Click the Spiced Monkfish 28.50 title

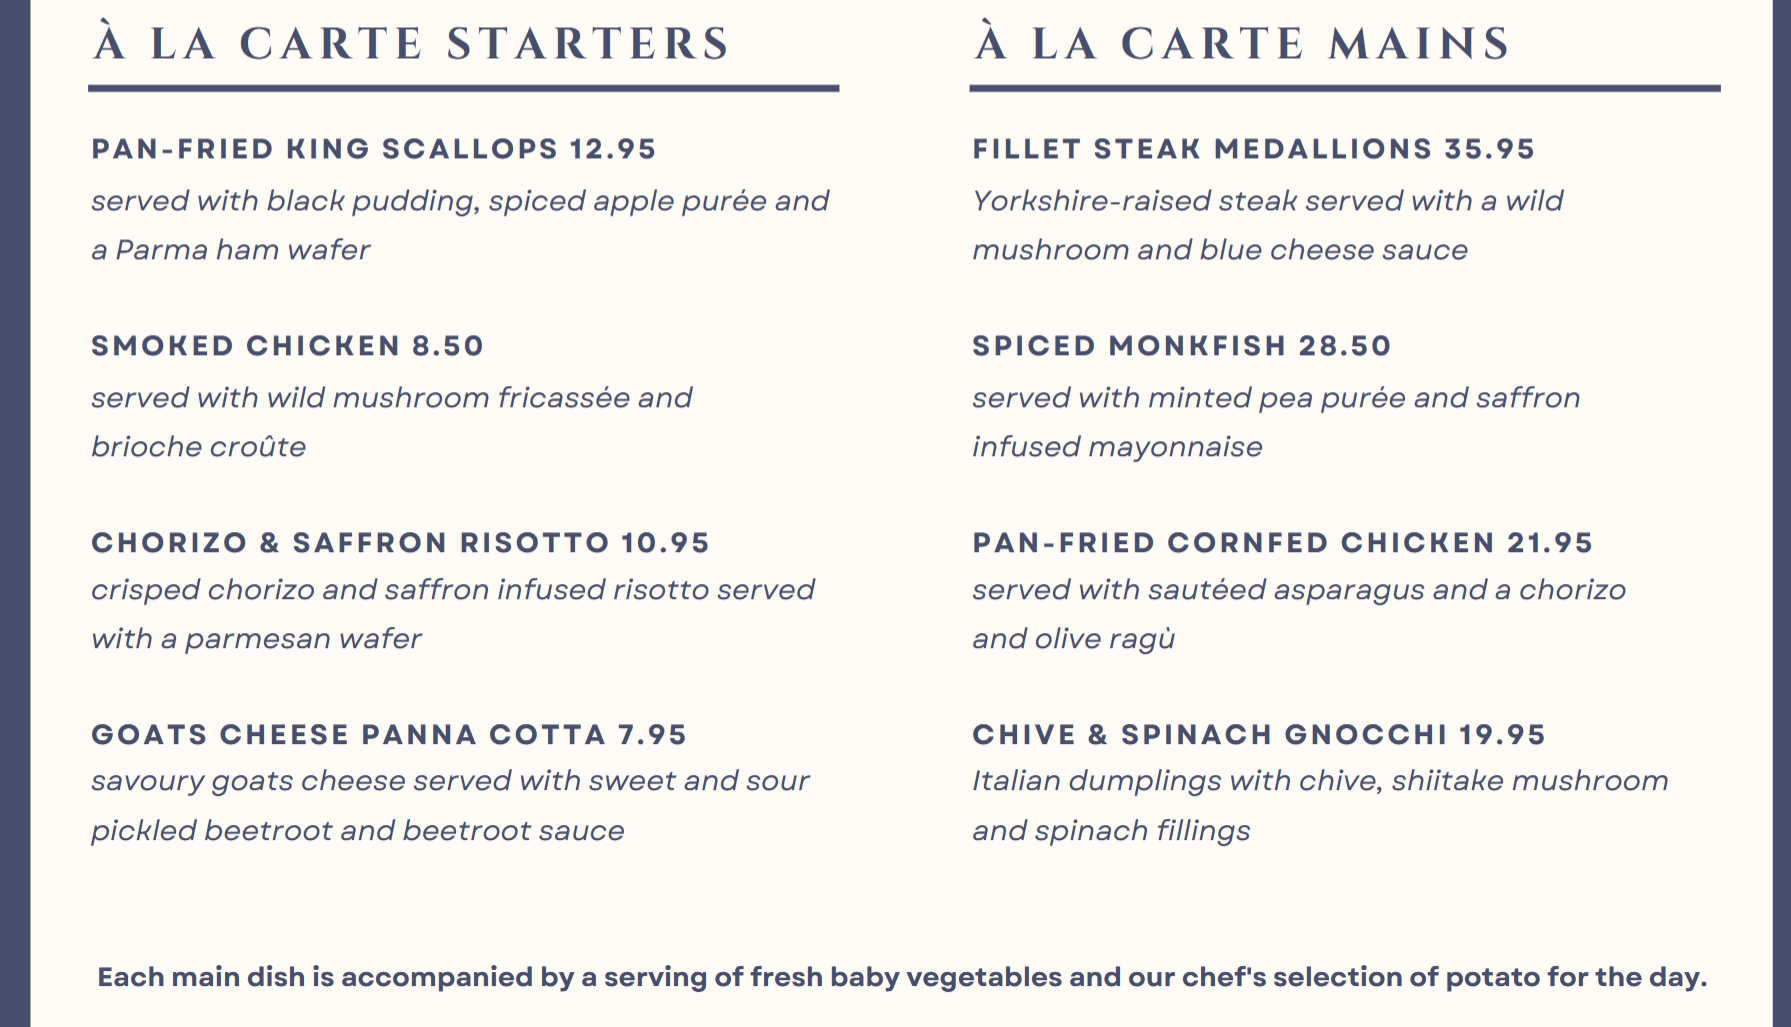1181,346
